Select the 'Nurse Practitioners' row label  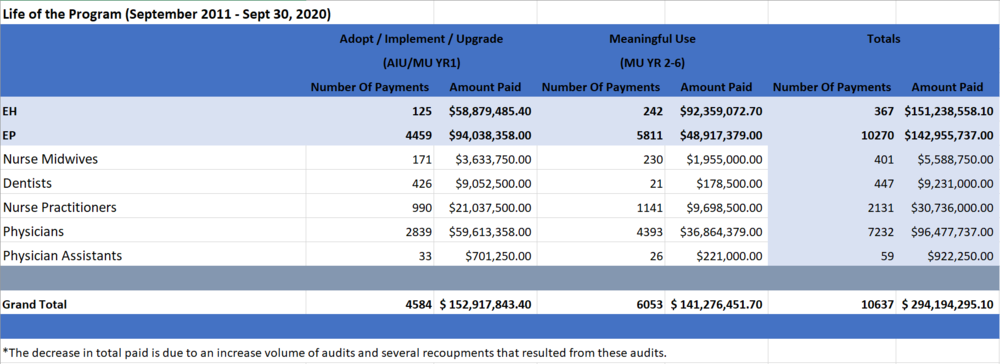(x=60, y=208)
